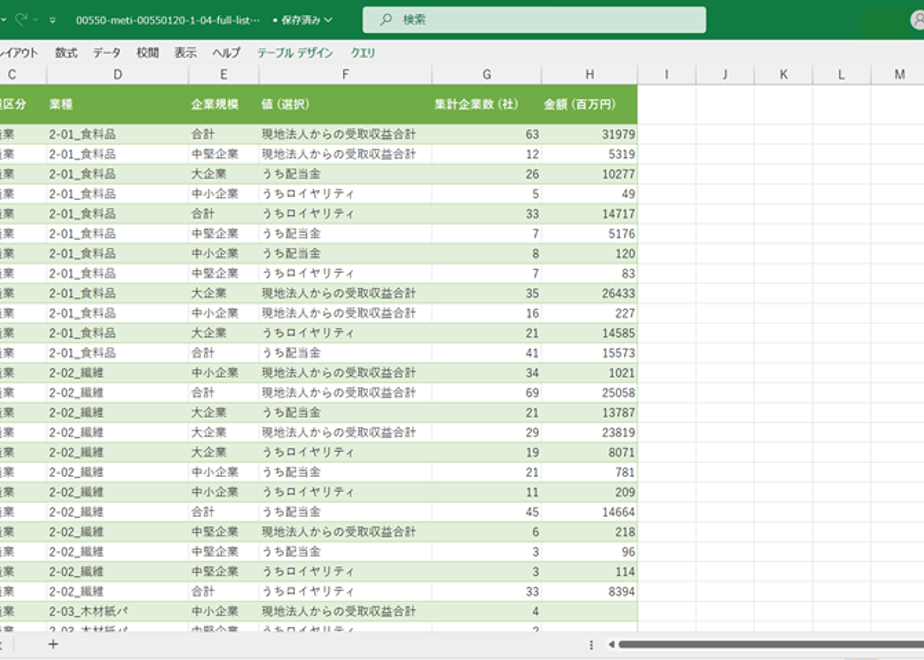The image size is (924, 660).
Task: Click the cell showing 25058
Action: pyautogui.click(x=589, y=393)
